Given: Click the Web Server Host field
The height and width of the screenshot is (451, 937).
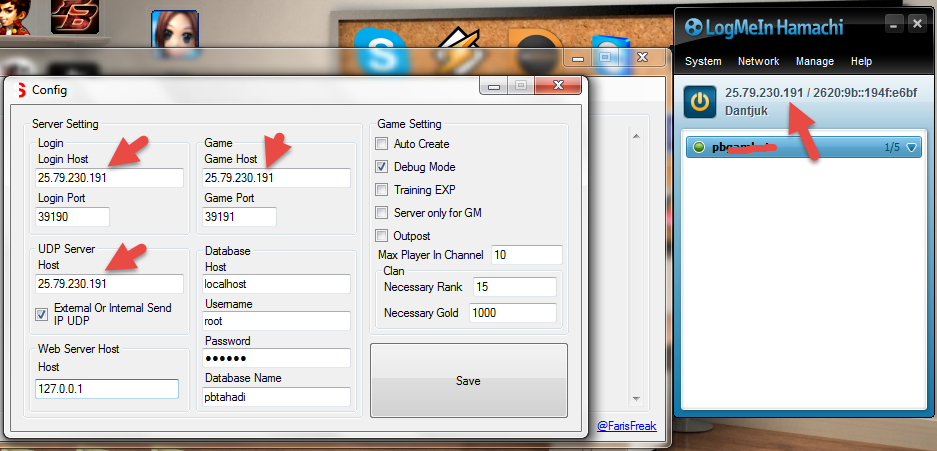Looking at the screenshot, I should tap(107, 388).
